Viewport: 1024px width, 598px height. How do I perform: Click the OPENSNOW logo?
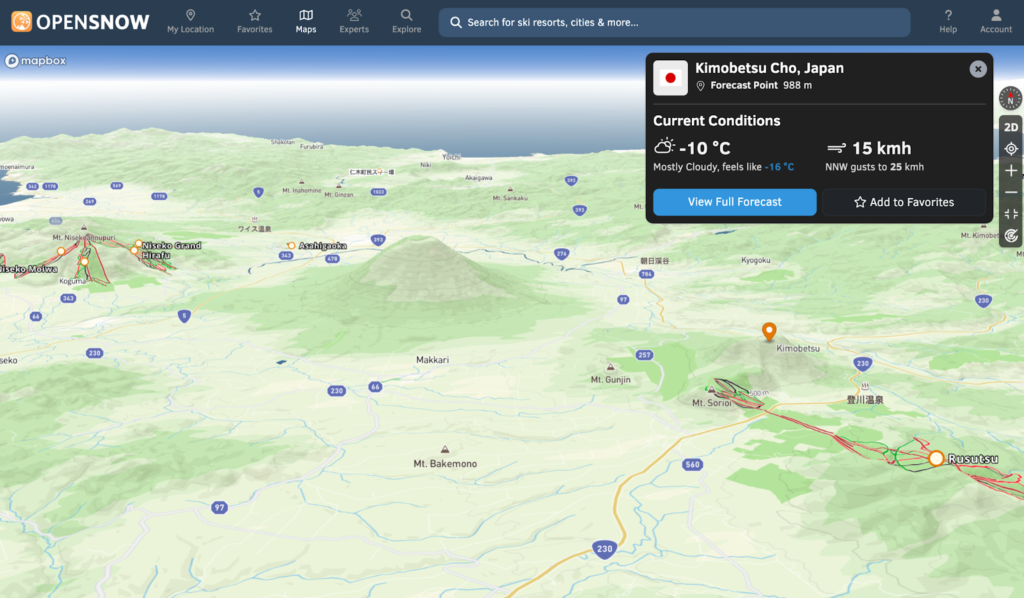click(79, 20)
